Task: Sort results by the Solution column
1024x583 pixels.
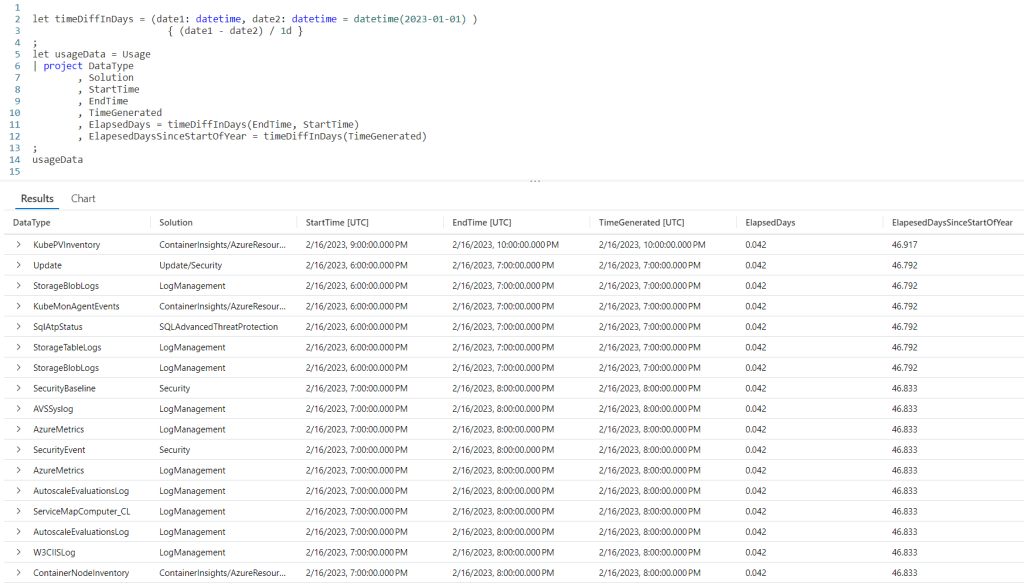Action: tap(175, 222)
